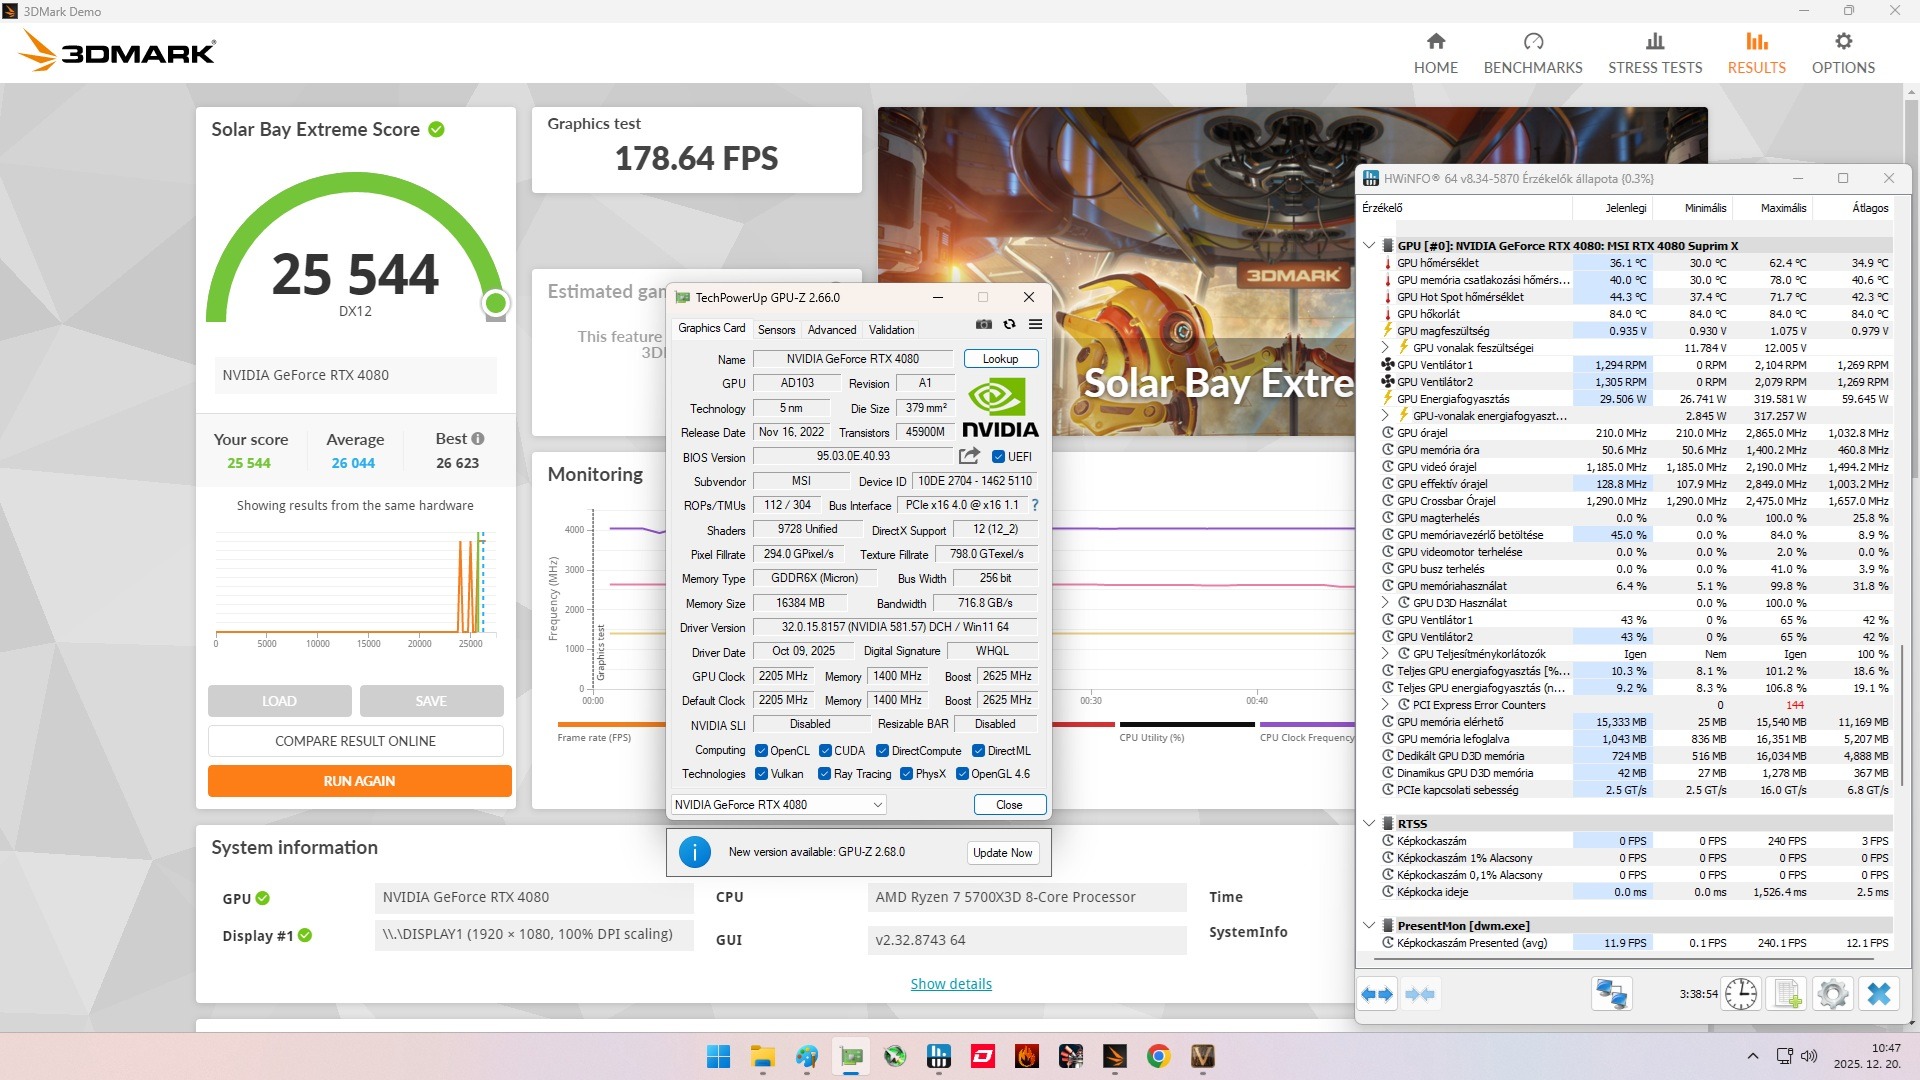This screenshot has height=1080, width=1920.
Task: Switch to the Sensors tab
Action: point(776,329)
